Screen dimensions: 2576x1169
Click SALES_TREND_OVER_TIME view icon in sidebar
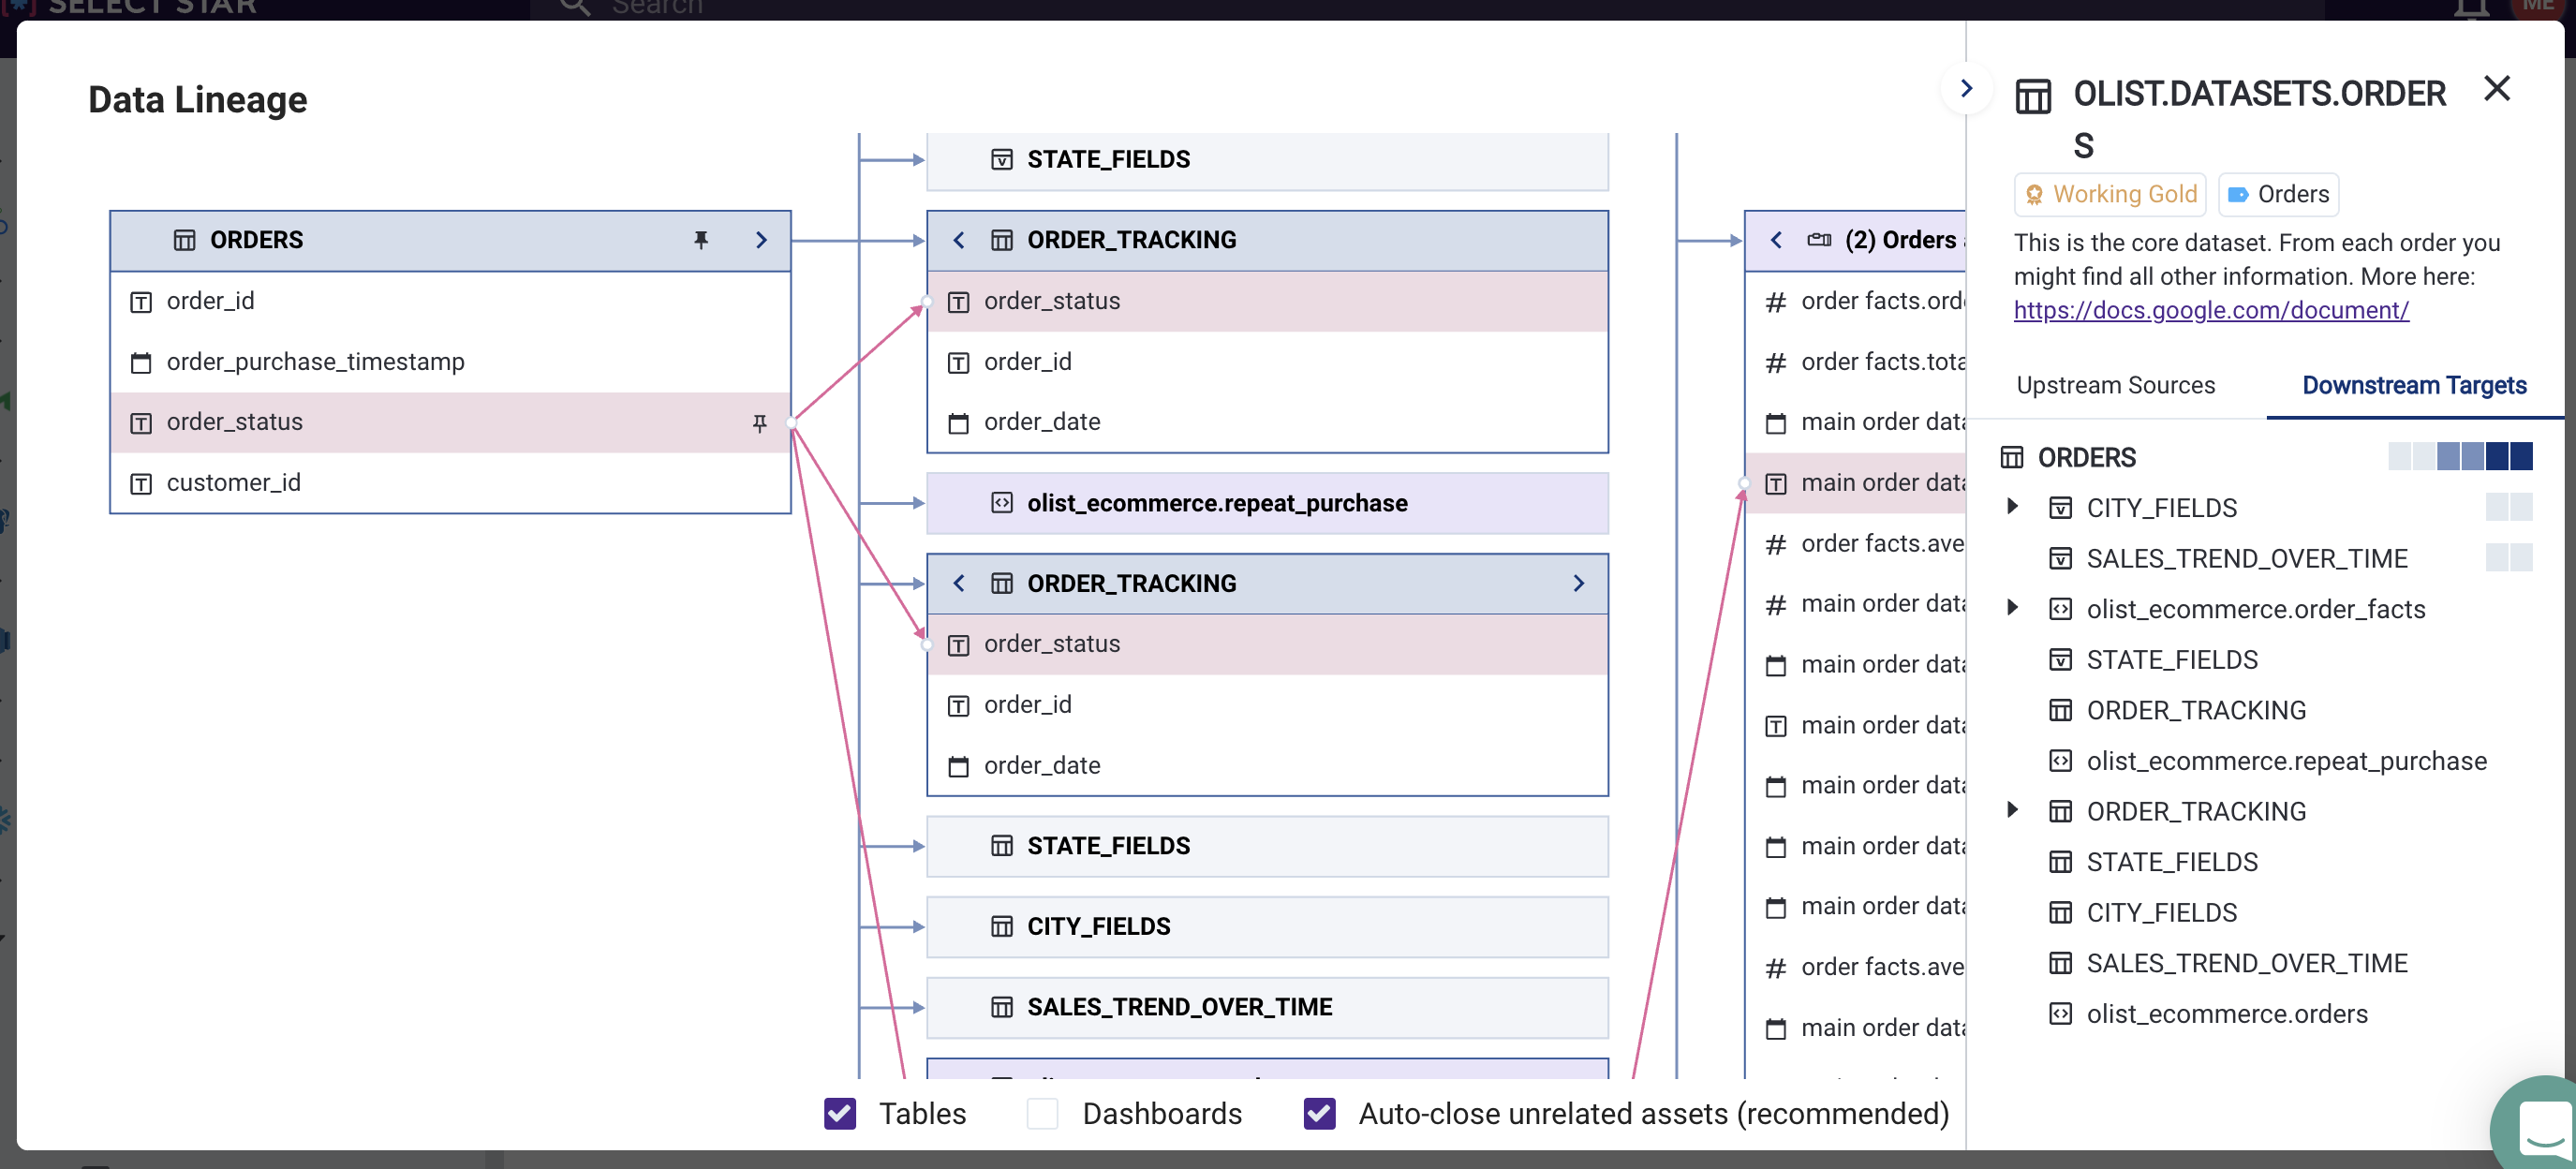coord(2061,558)
